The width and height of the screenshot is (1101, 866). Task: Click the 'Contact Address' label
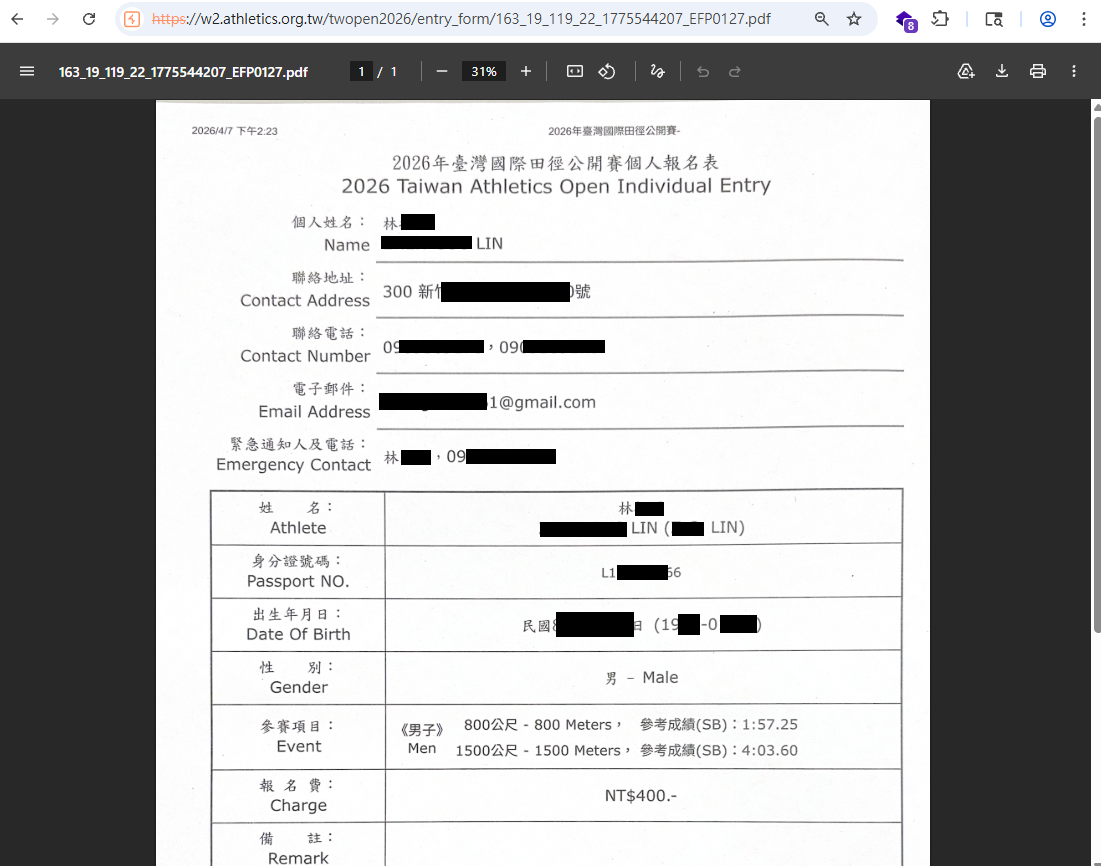point(305,301)
